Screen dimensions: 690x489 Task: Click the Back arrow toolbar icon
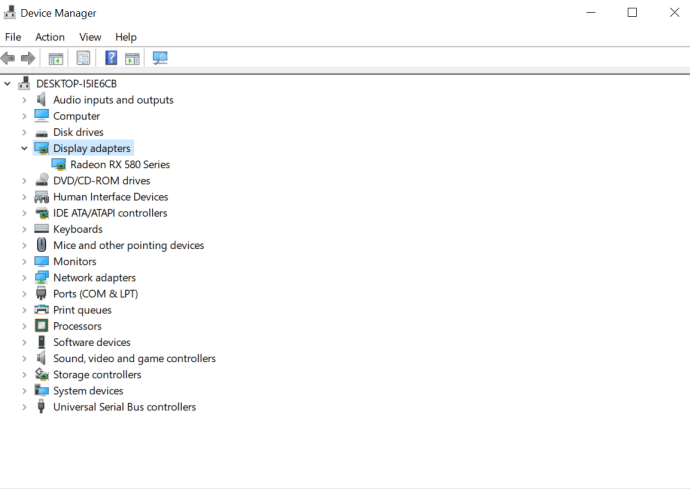click(8, 58)
